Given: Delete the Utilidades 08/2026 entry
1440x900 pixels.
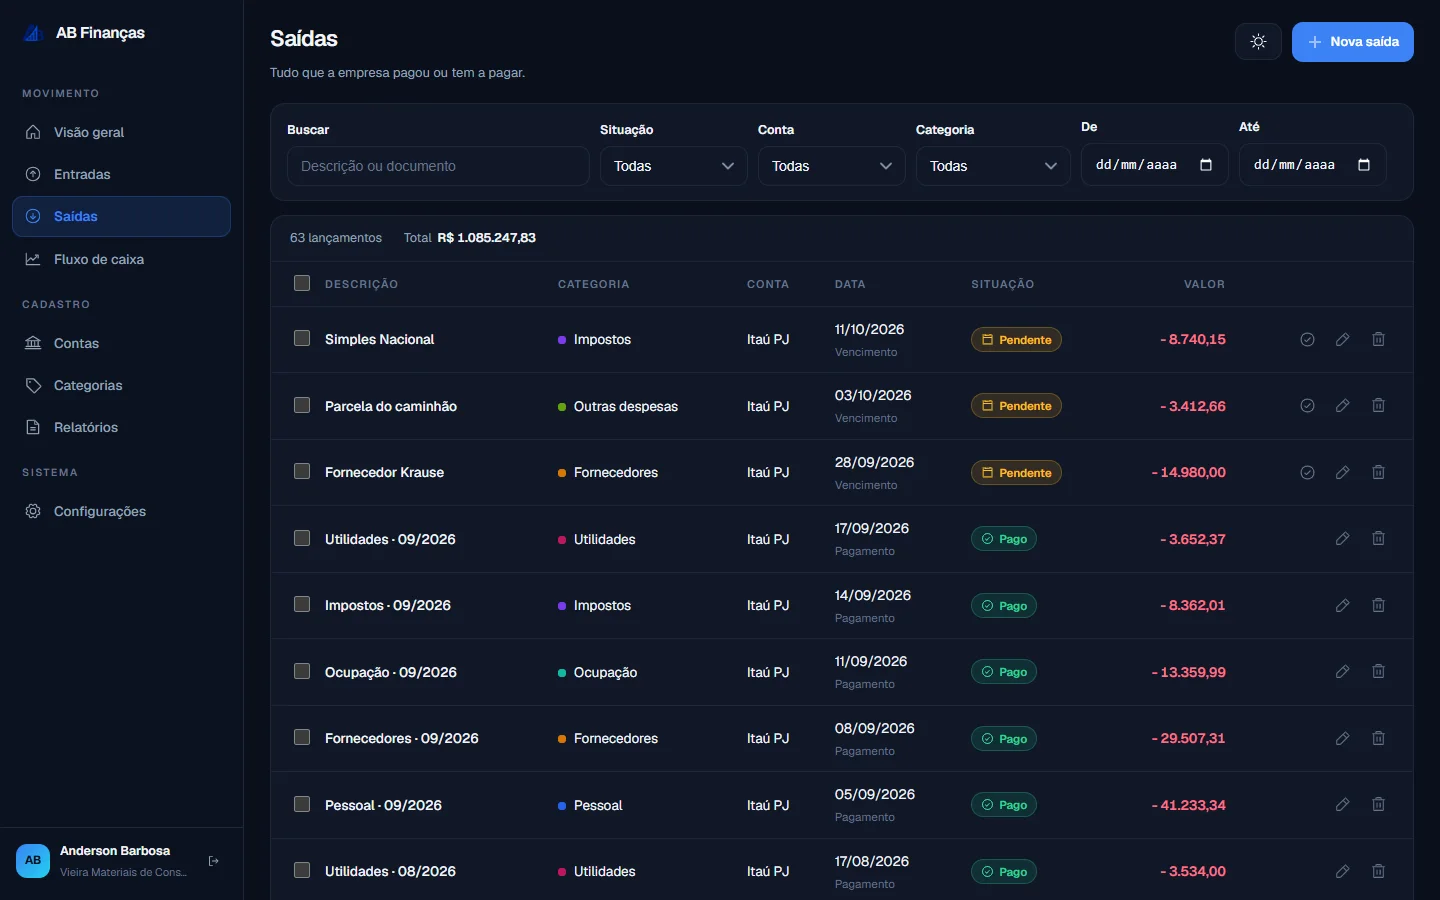Looking at the screenshot, I should pos(1378,871).
